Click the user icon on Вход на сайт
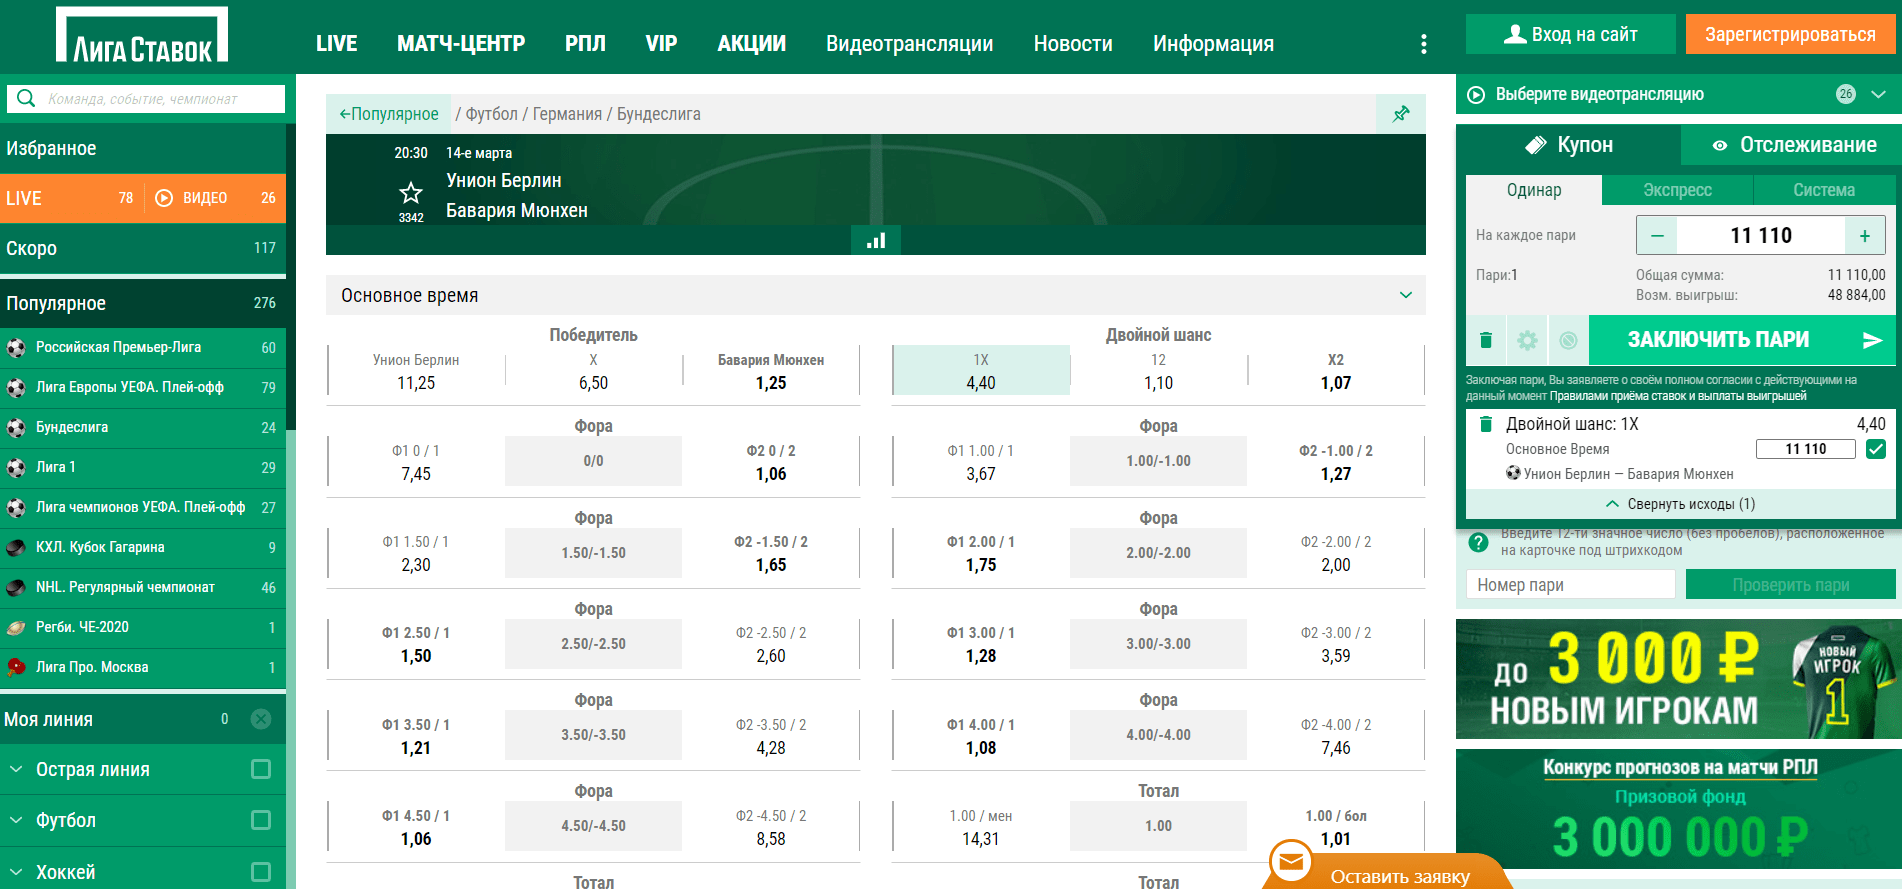Viewport: 1902px width, 889px height. pos(1514,34)
